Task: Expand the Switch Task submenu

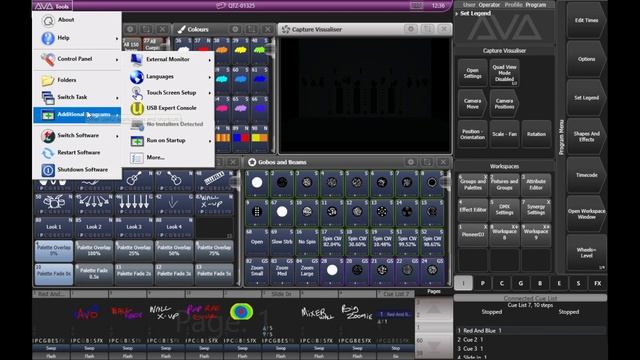Action: pos(77,97)
